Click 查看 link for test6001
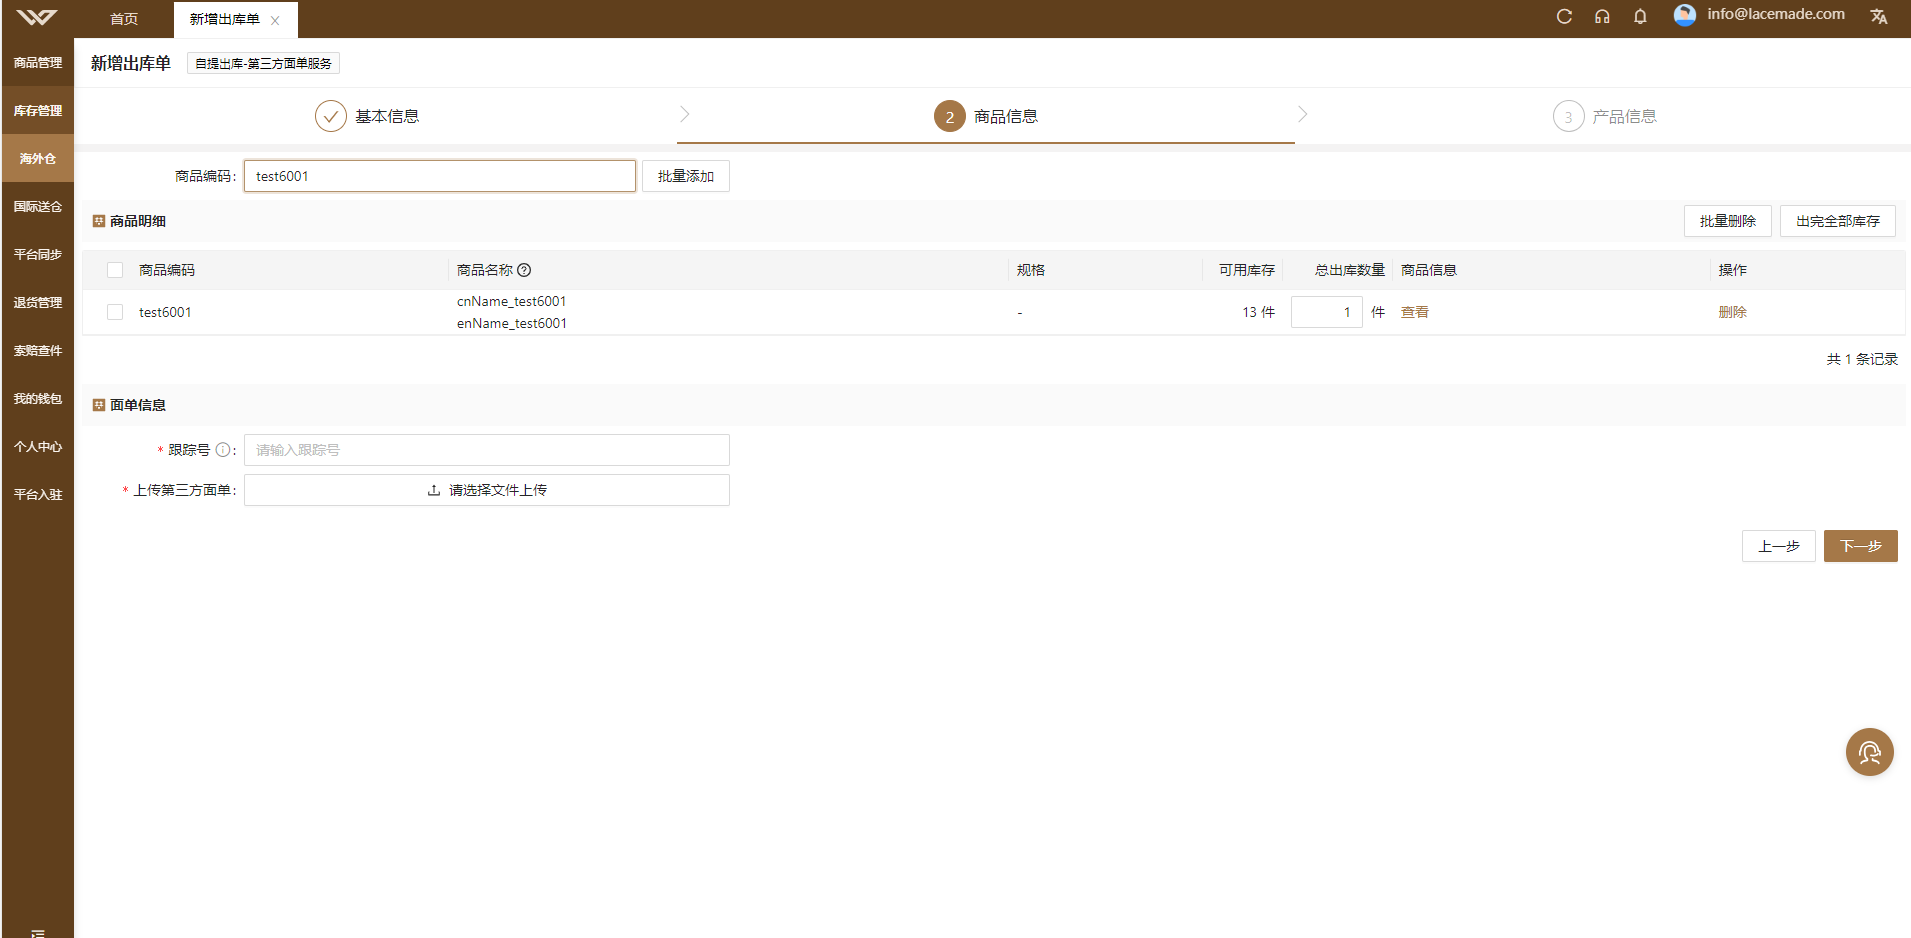 (x=1415, y=312)
